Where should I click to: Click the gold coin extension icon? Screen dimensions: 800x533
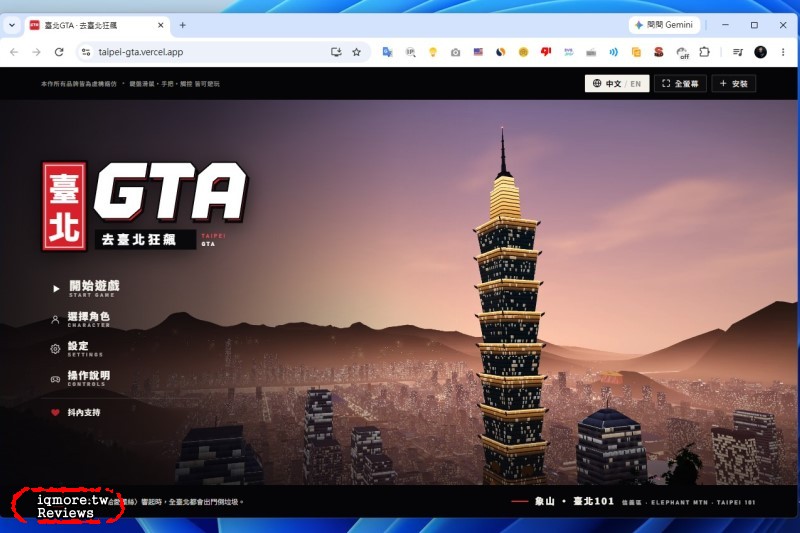pyautogui.click(x=523, y=52)
